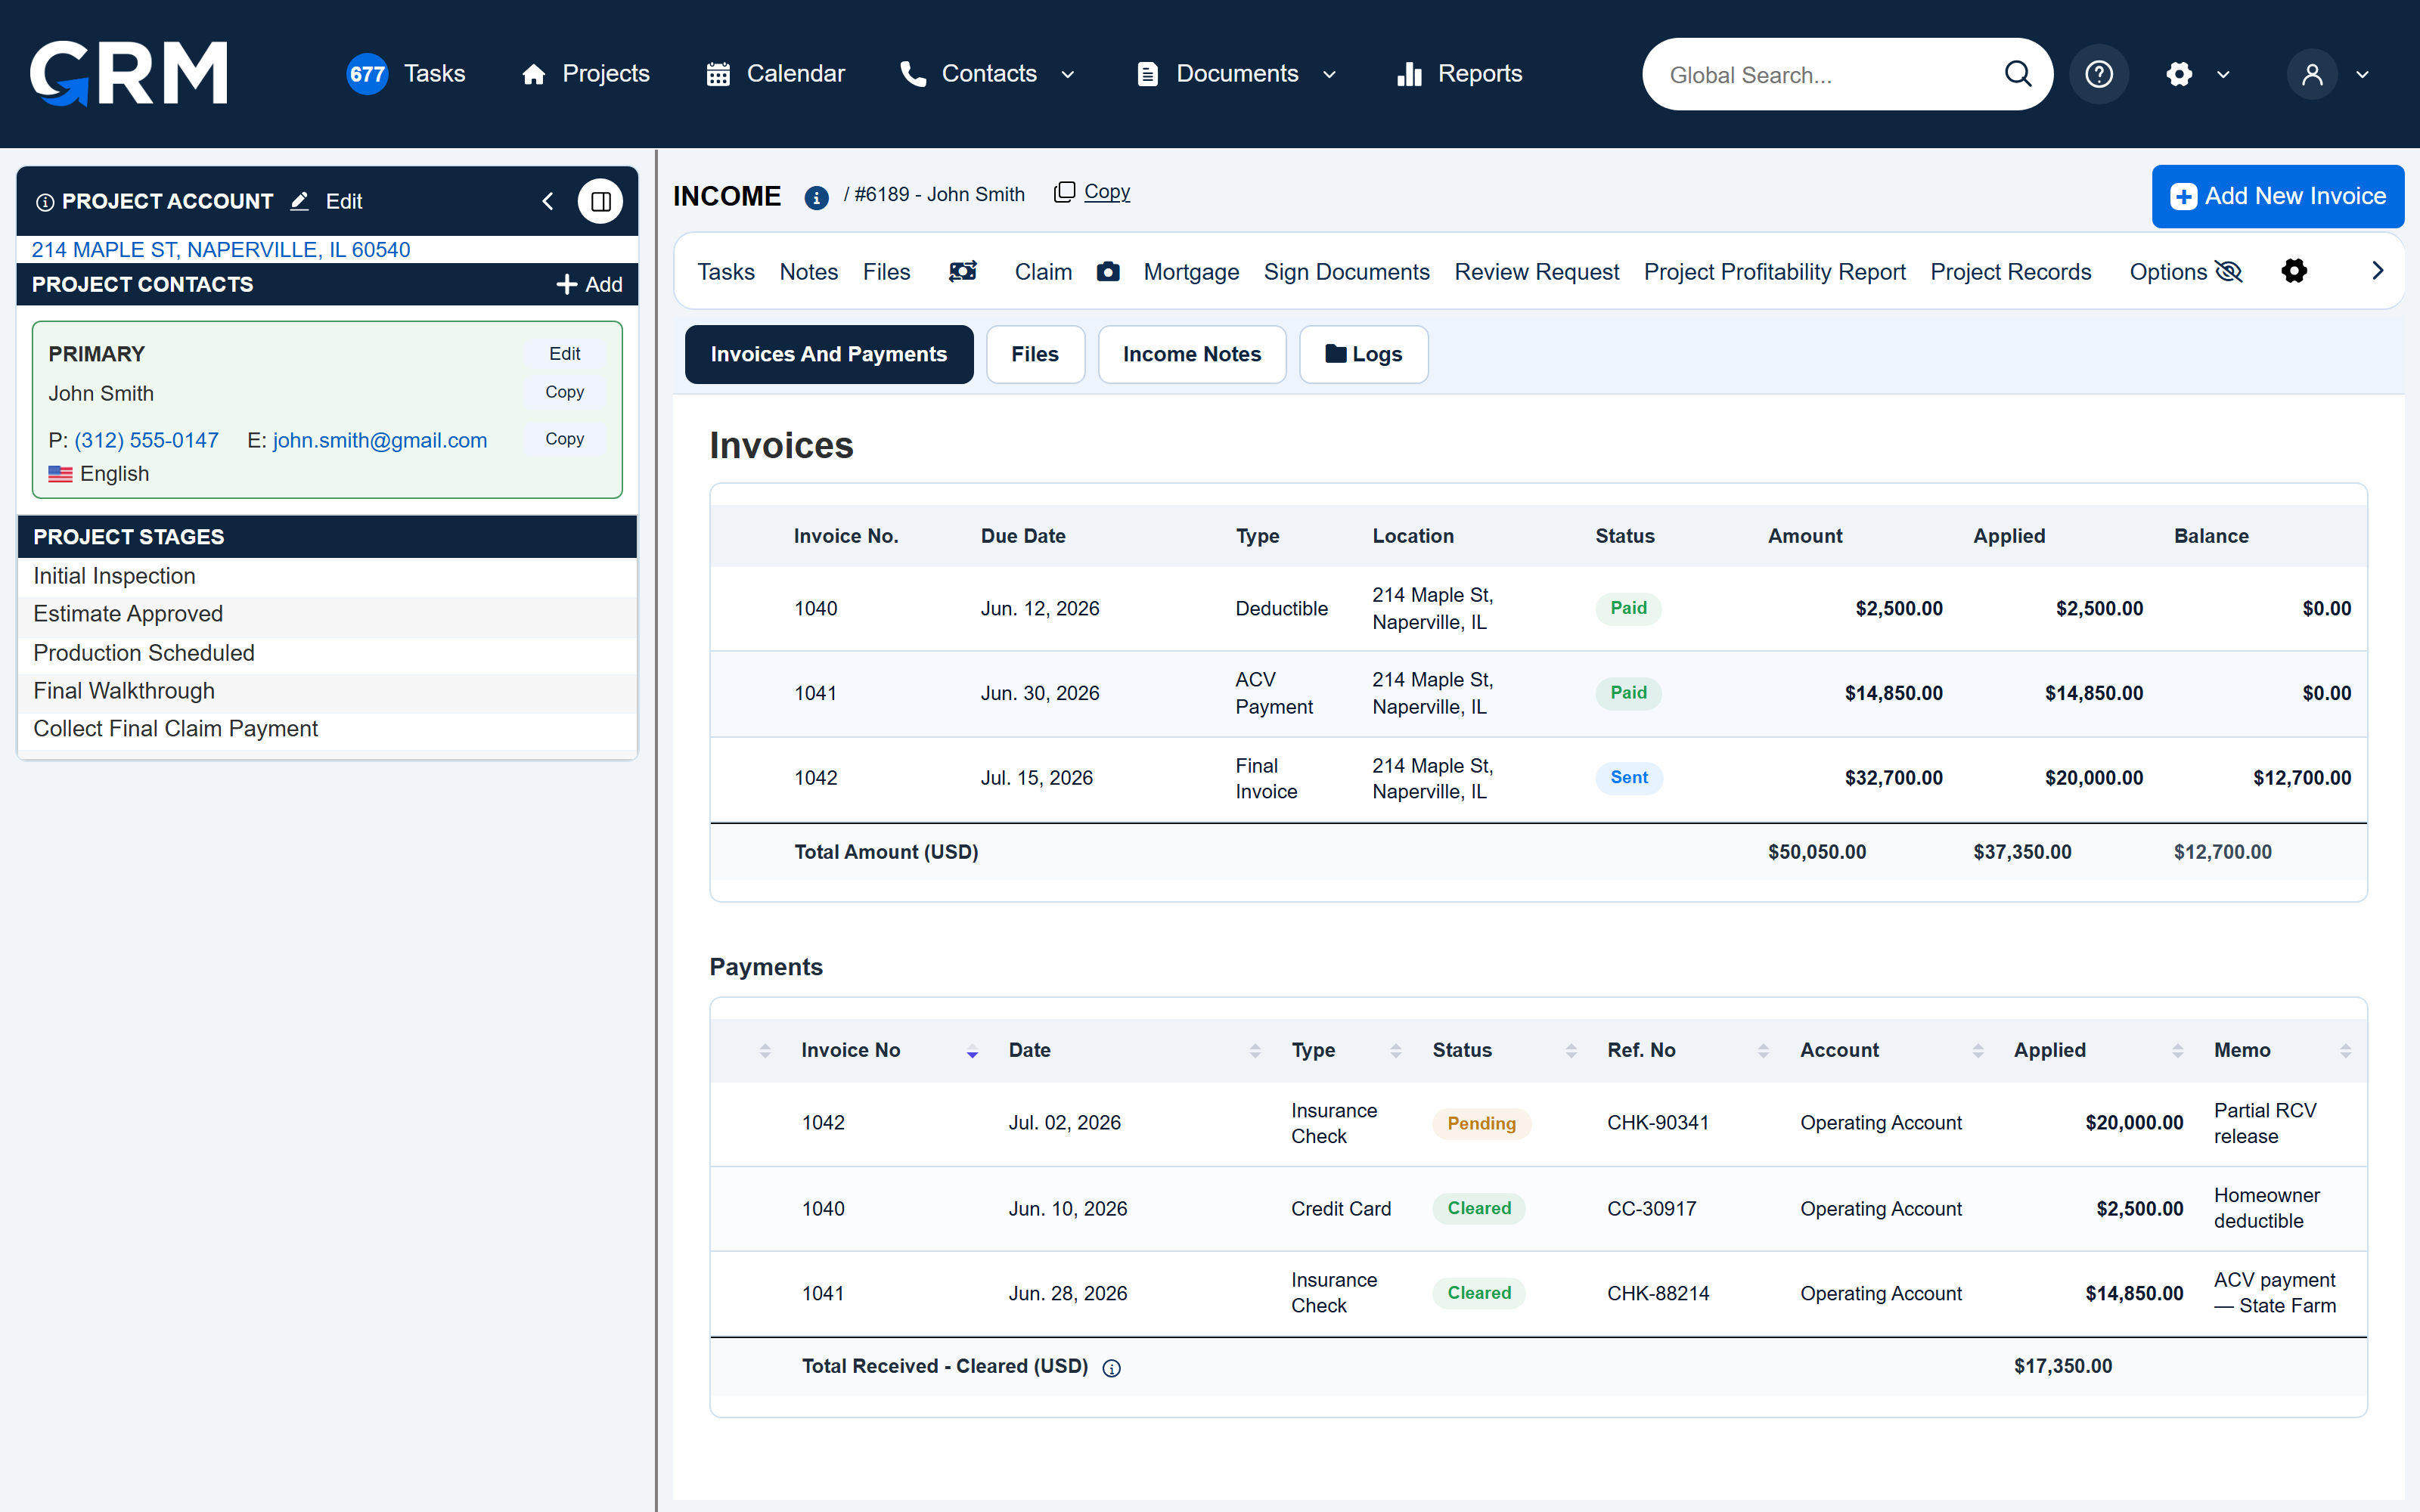
Task: Click the (312) 555-0147 phone link
Action: point(146,441)
